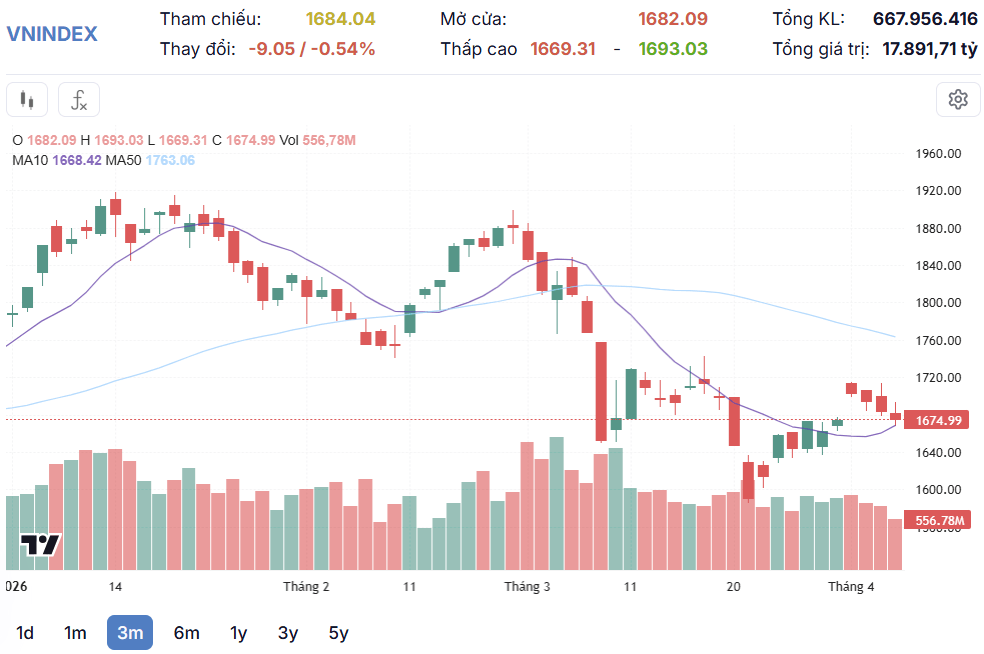Select the 1d timeframe
Screen dimensions: 984x654
pos(24,633)
